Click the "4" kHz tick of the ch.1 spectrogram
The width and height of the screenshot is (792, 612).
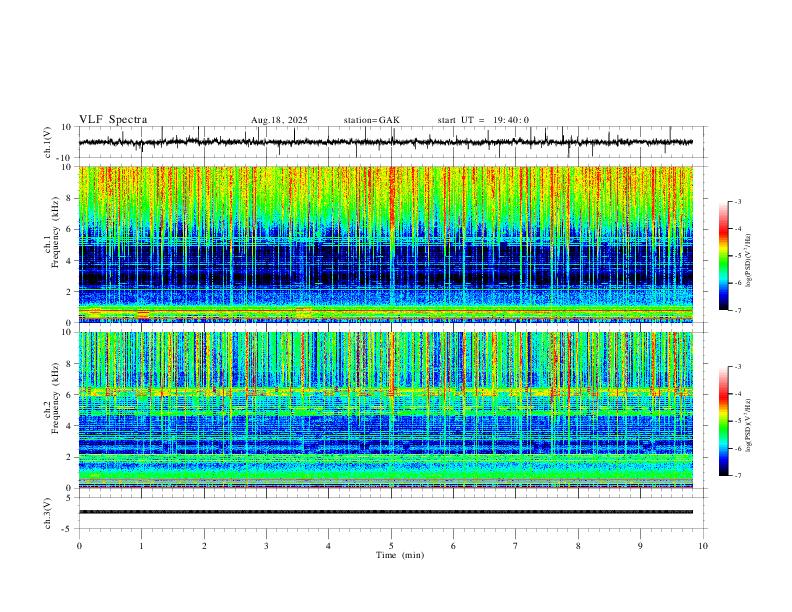(70, 261)
